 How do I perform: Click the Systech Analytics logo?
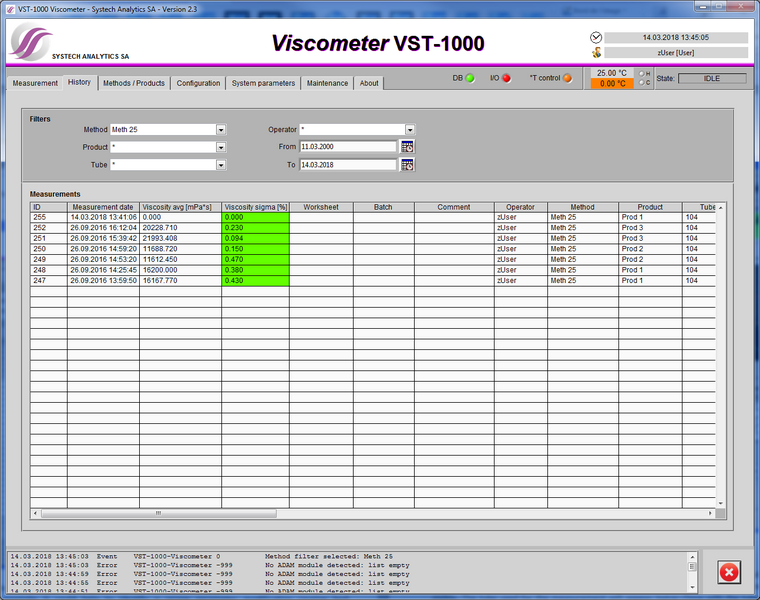click(x=32, y=43)
